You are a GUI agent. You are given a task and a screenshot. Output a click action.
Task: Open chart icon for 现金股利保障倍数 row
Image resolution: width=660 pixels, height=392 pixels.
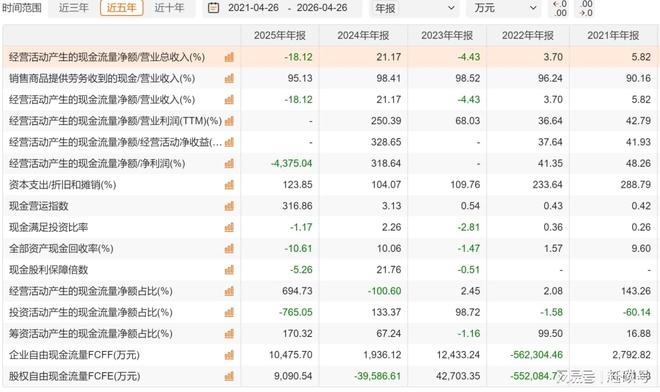point(229,270)
